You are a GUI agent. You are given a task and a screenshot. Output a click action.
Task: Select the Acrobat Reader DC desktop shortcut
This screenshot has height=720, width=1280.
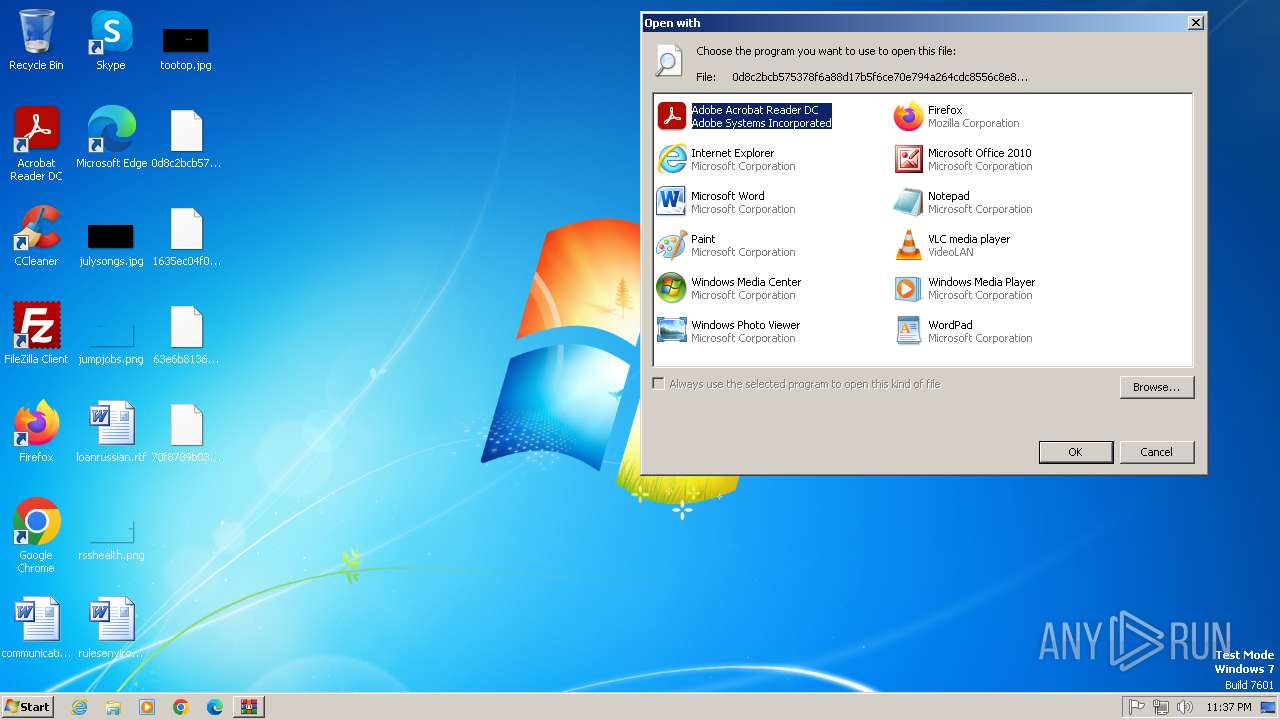pos(36,144)
